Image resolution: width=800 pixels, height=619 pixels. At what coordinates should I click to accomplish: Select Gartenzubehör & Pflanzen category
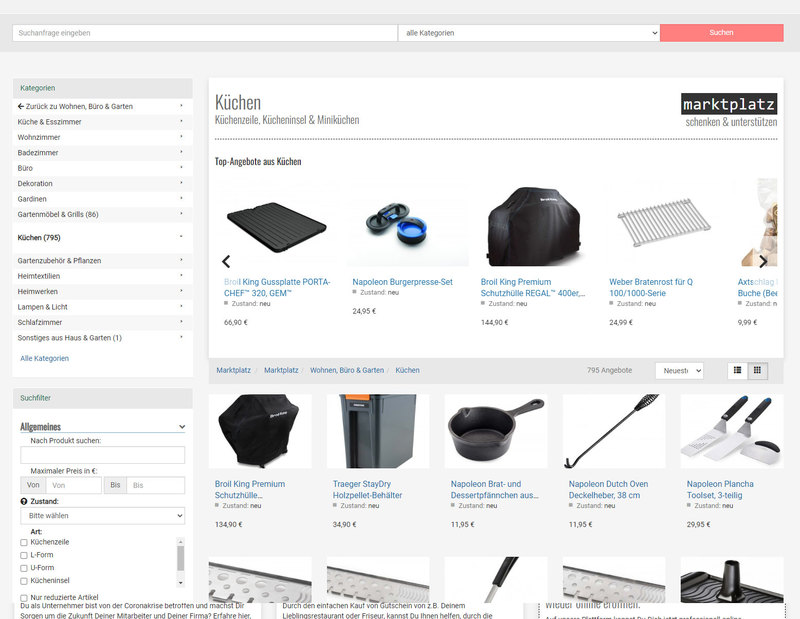point(59,261)
